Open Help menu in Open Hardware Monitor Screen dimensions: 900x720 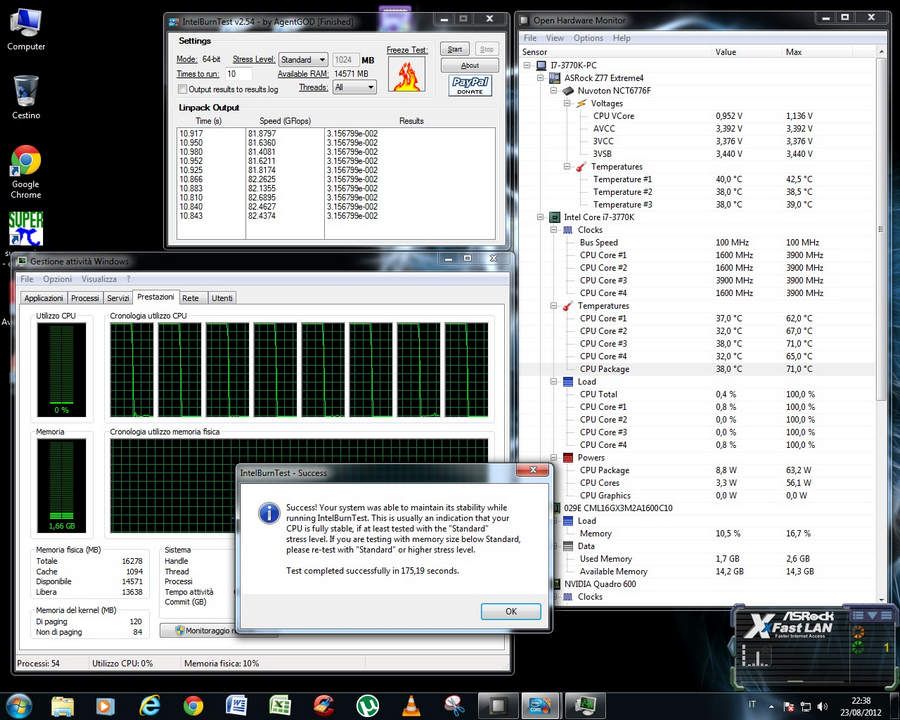[622, 38]
